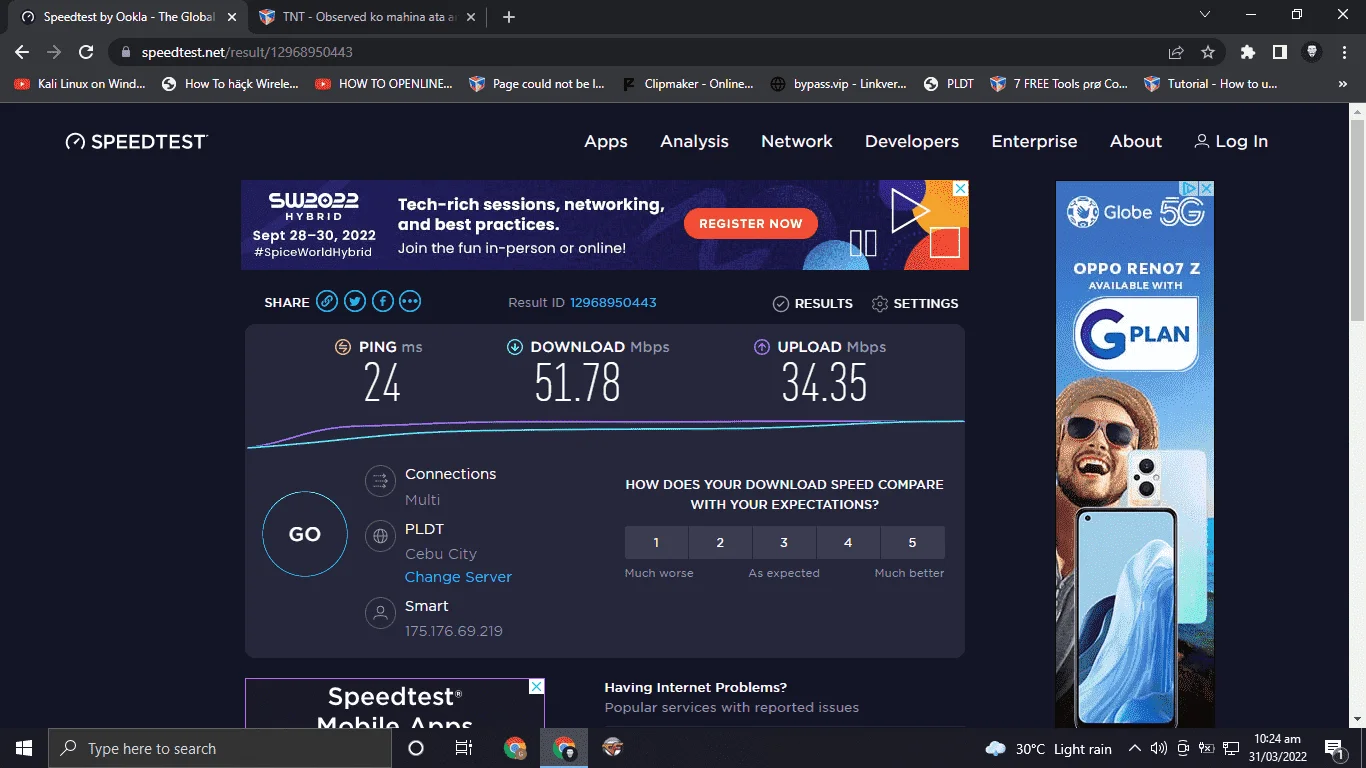Open the Kali Linux on Wind... bookmark
Screen dimensions: 1366x768
[x=80, y=84]
